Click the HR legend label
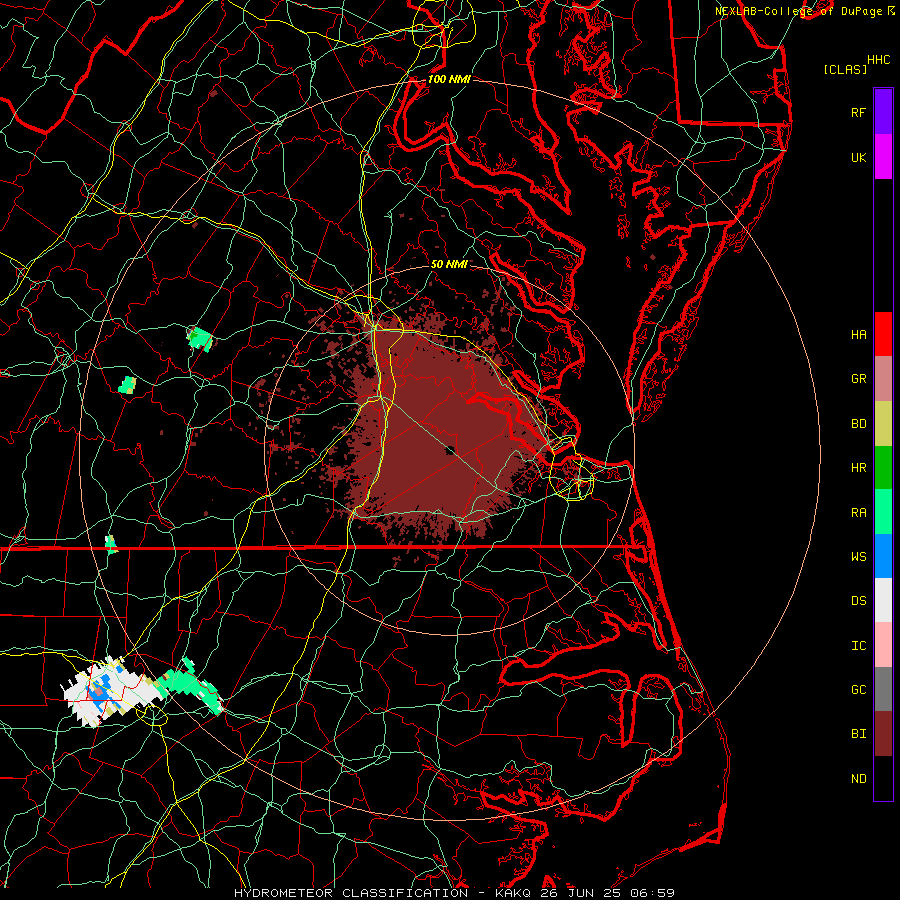 (x=858, y=468)
